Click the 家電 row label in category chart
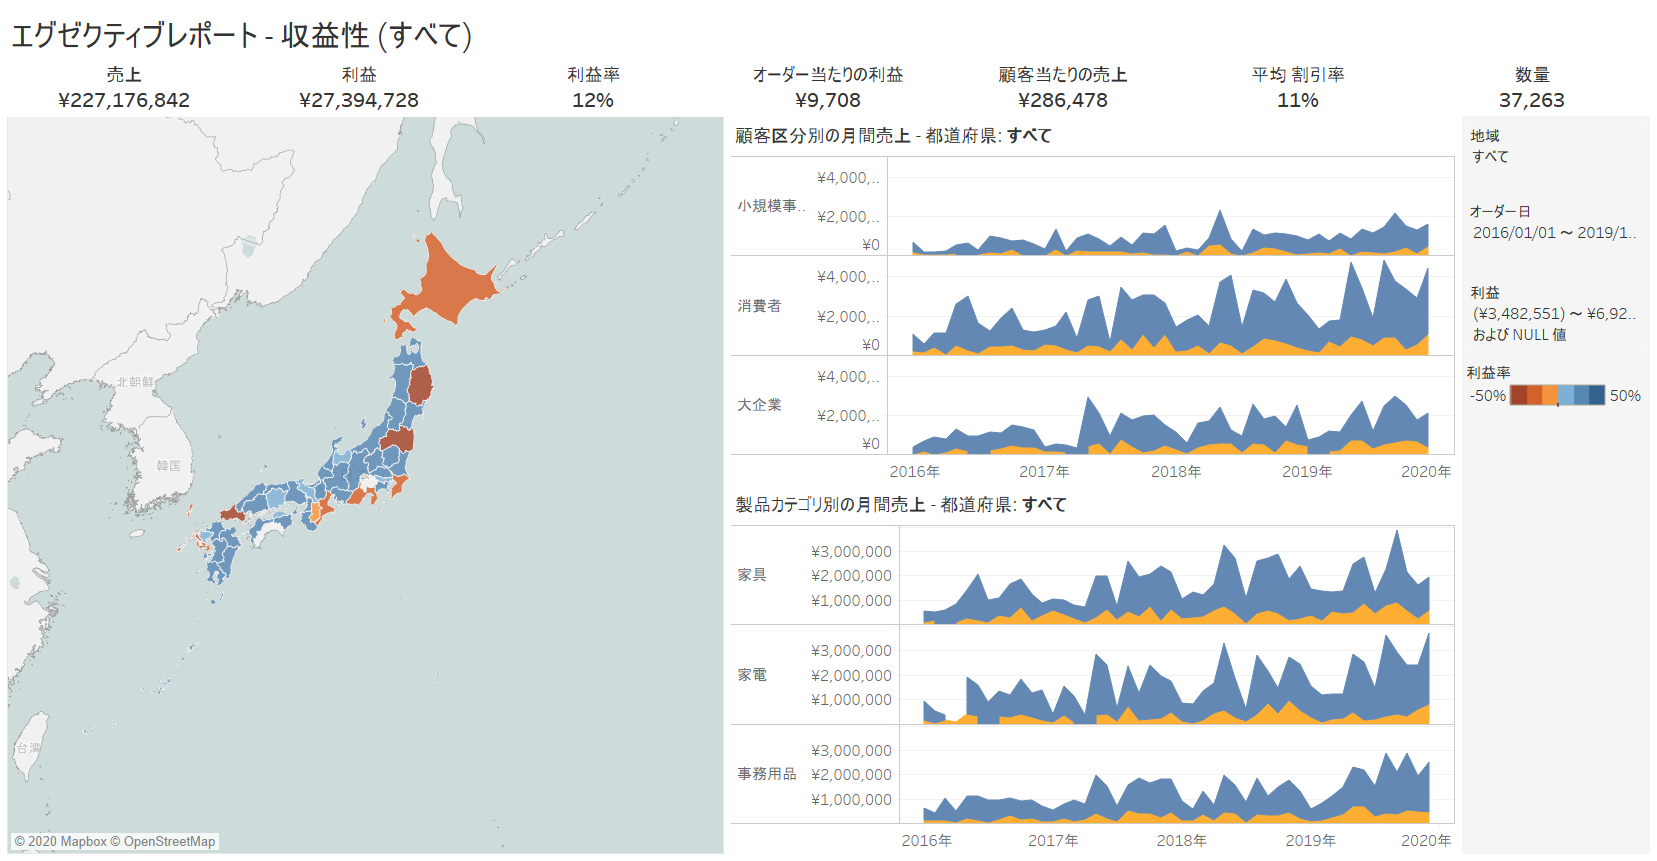 click(752, 675)
